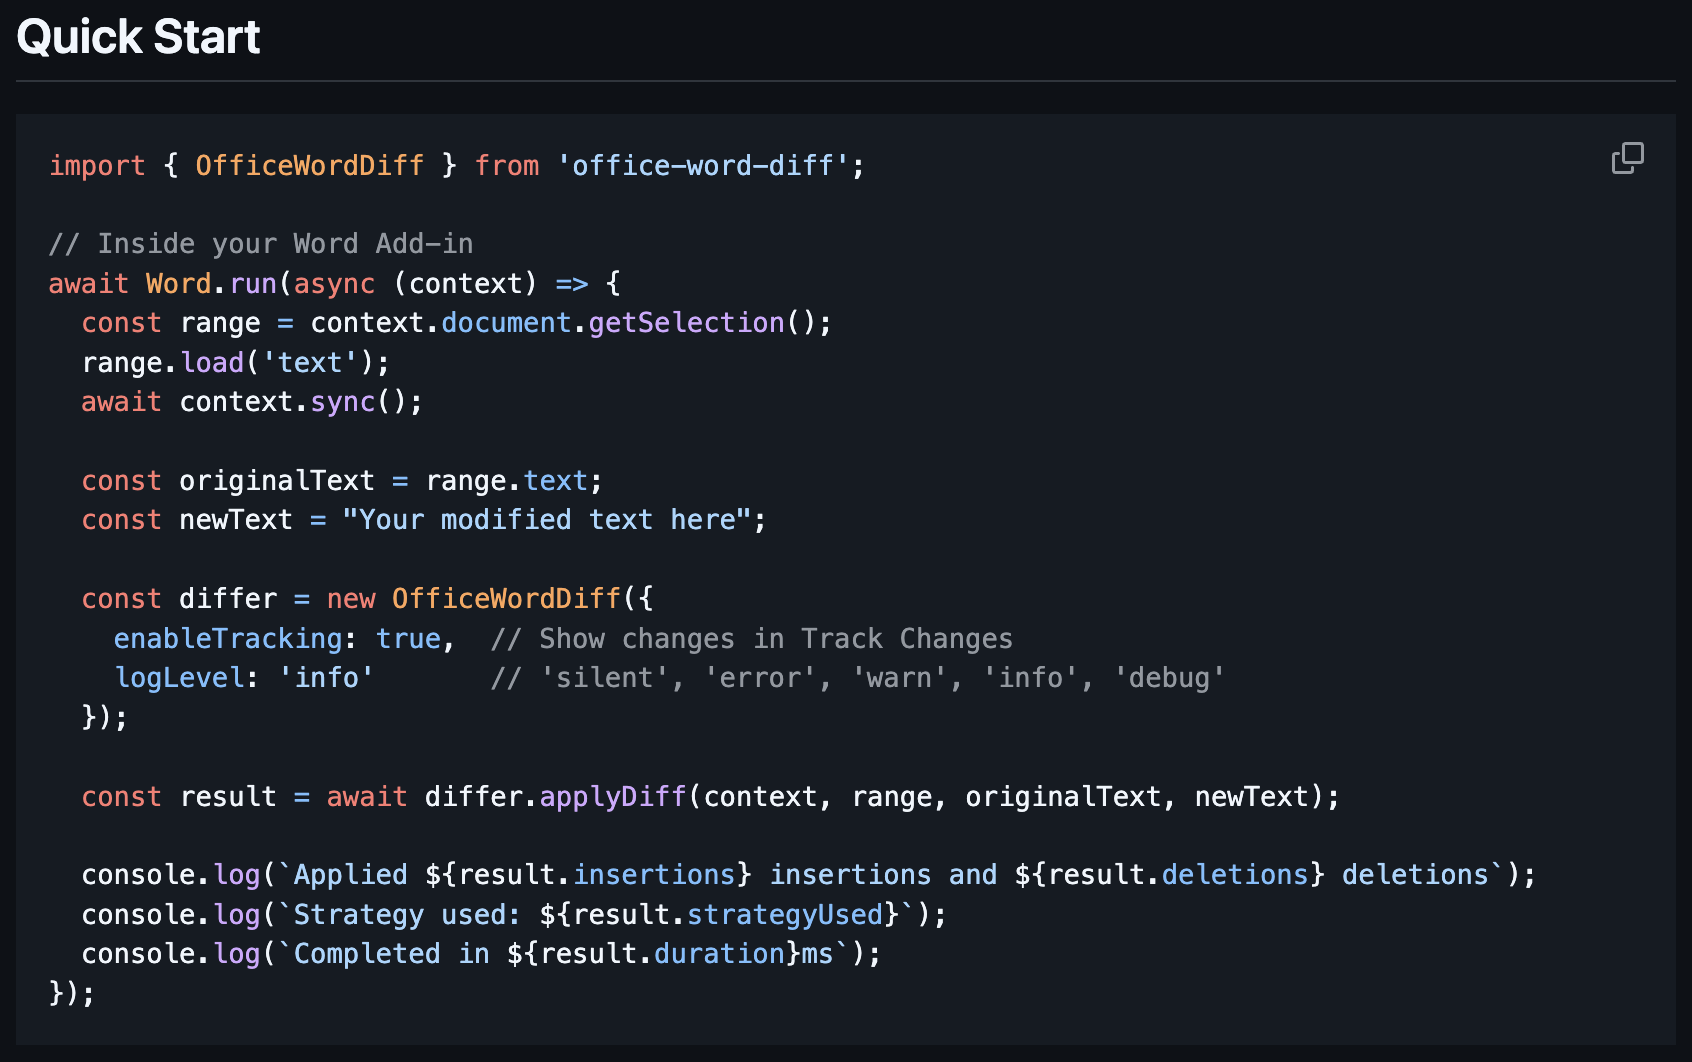The height and width of the screenshot is (1062, 1692).
Task: Click Word.run in the await line
Action: point(211,284)
